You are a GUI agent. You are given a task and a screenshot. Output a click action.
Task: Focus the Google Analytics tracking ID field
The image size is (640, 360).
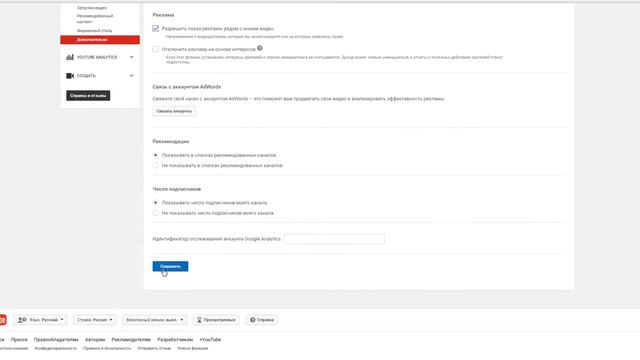click(334, 239)
